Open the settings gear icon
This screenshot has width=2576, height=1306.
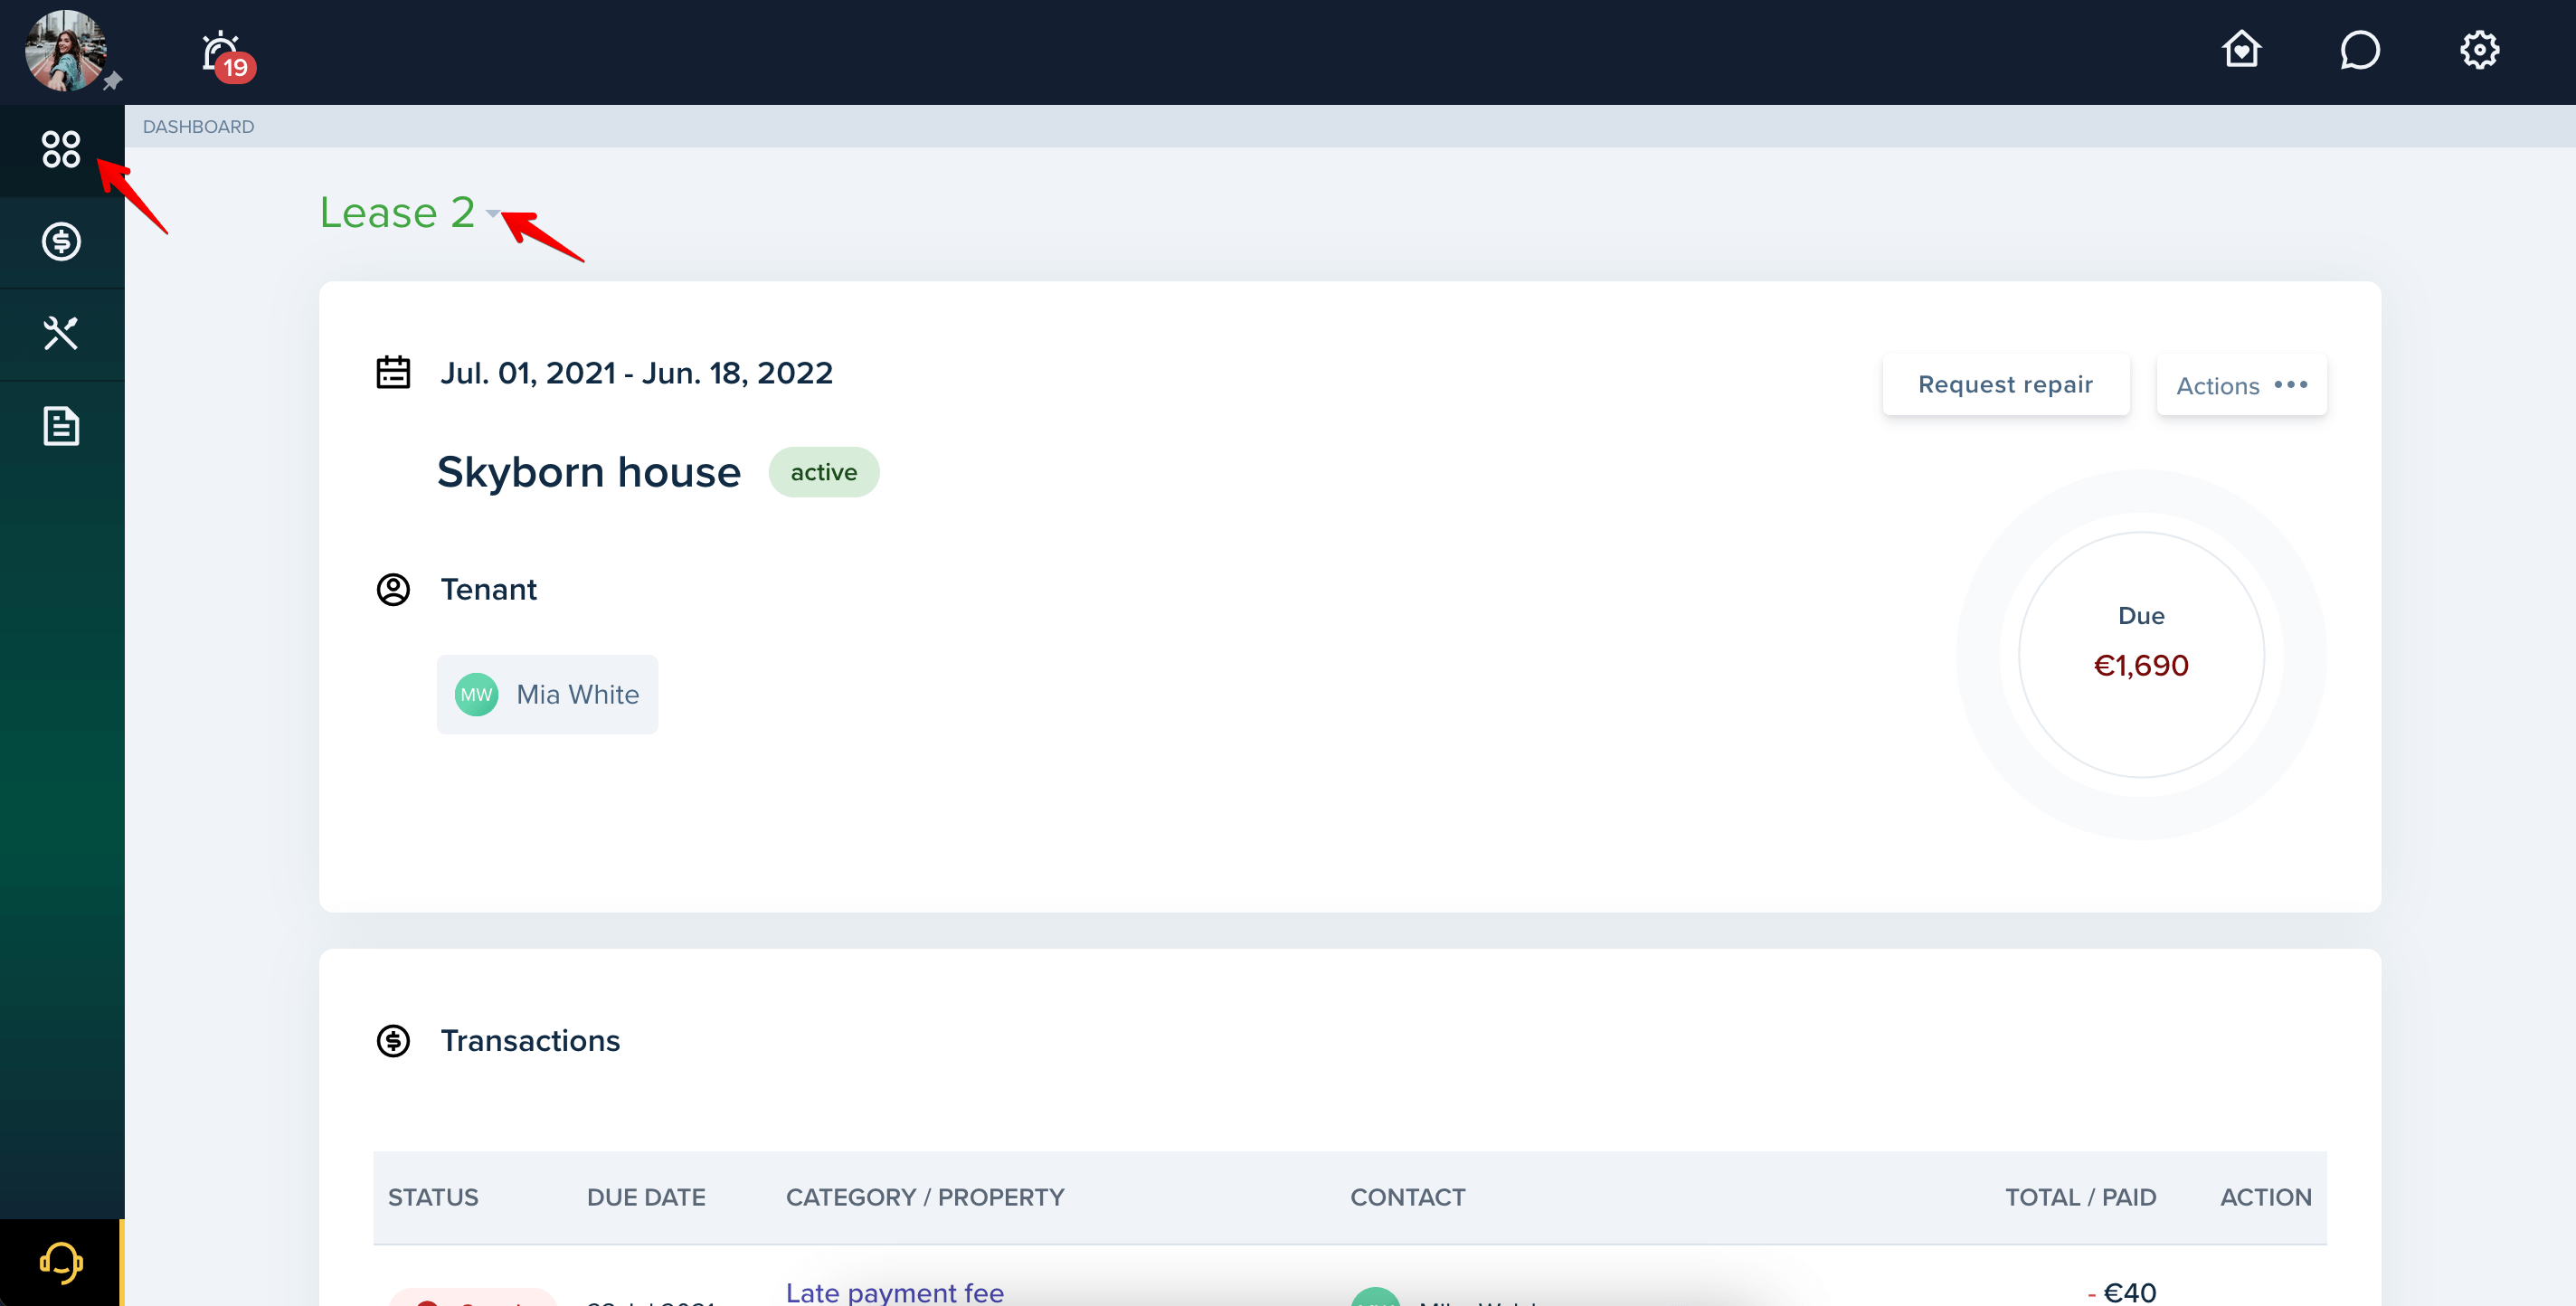(2479, 49)
